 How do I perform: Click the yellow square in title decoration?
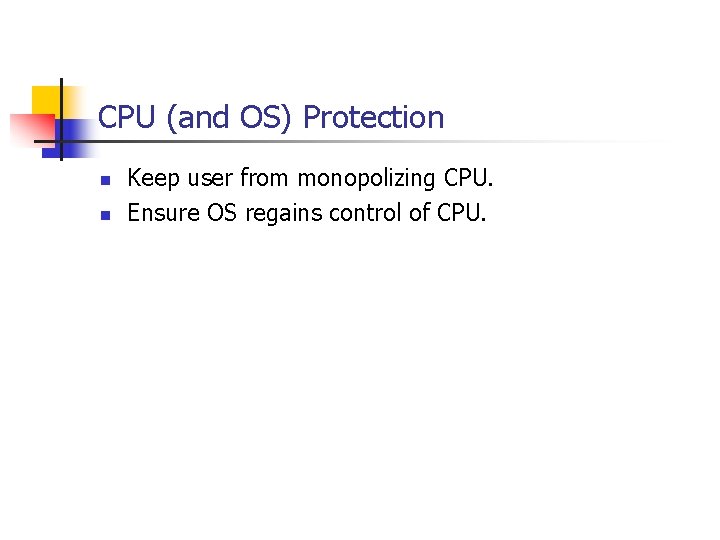click(x=45, y=100)
